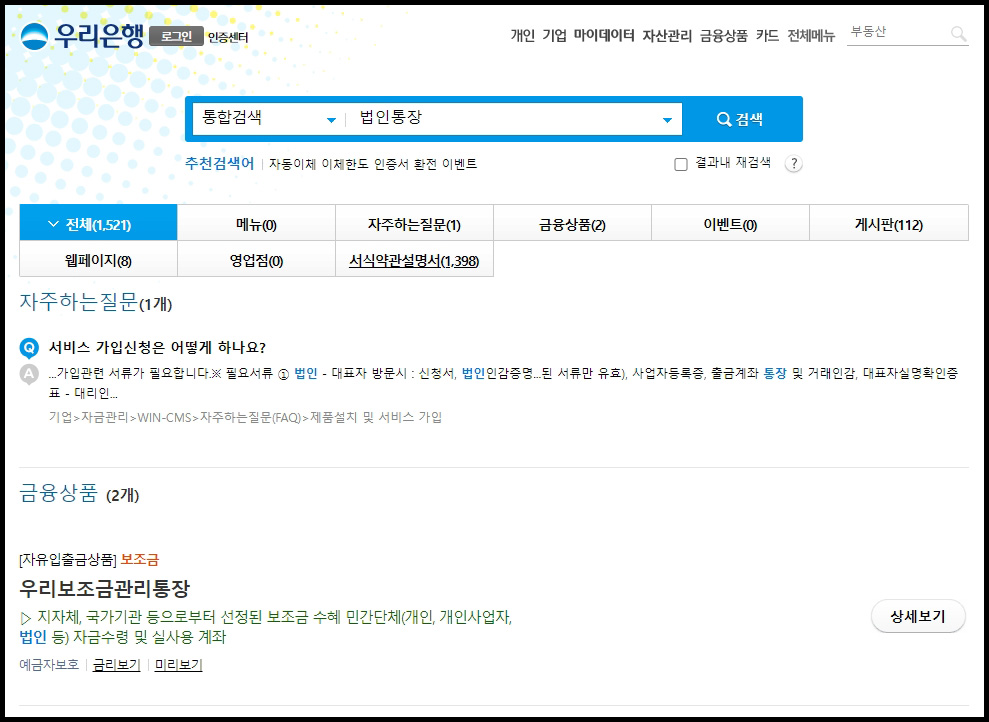Image resolution: width=989 pixels, height=722 pixels.
Task: Click the 금융상품 (2개) section heading
Action: pyautogui.click(x=79, y=493)
